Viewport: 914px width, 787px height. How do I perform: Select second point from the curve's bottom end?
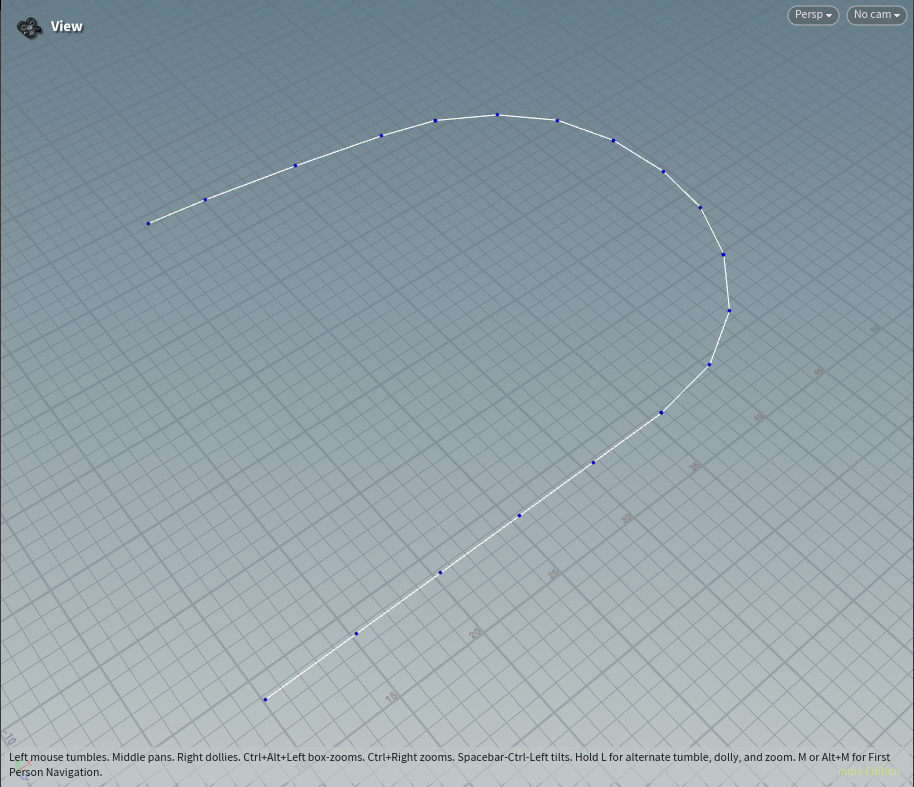(x=356, y=633)
